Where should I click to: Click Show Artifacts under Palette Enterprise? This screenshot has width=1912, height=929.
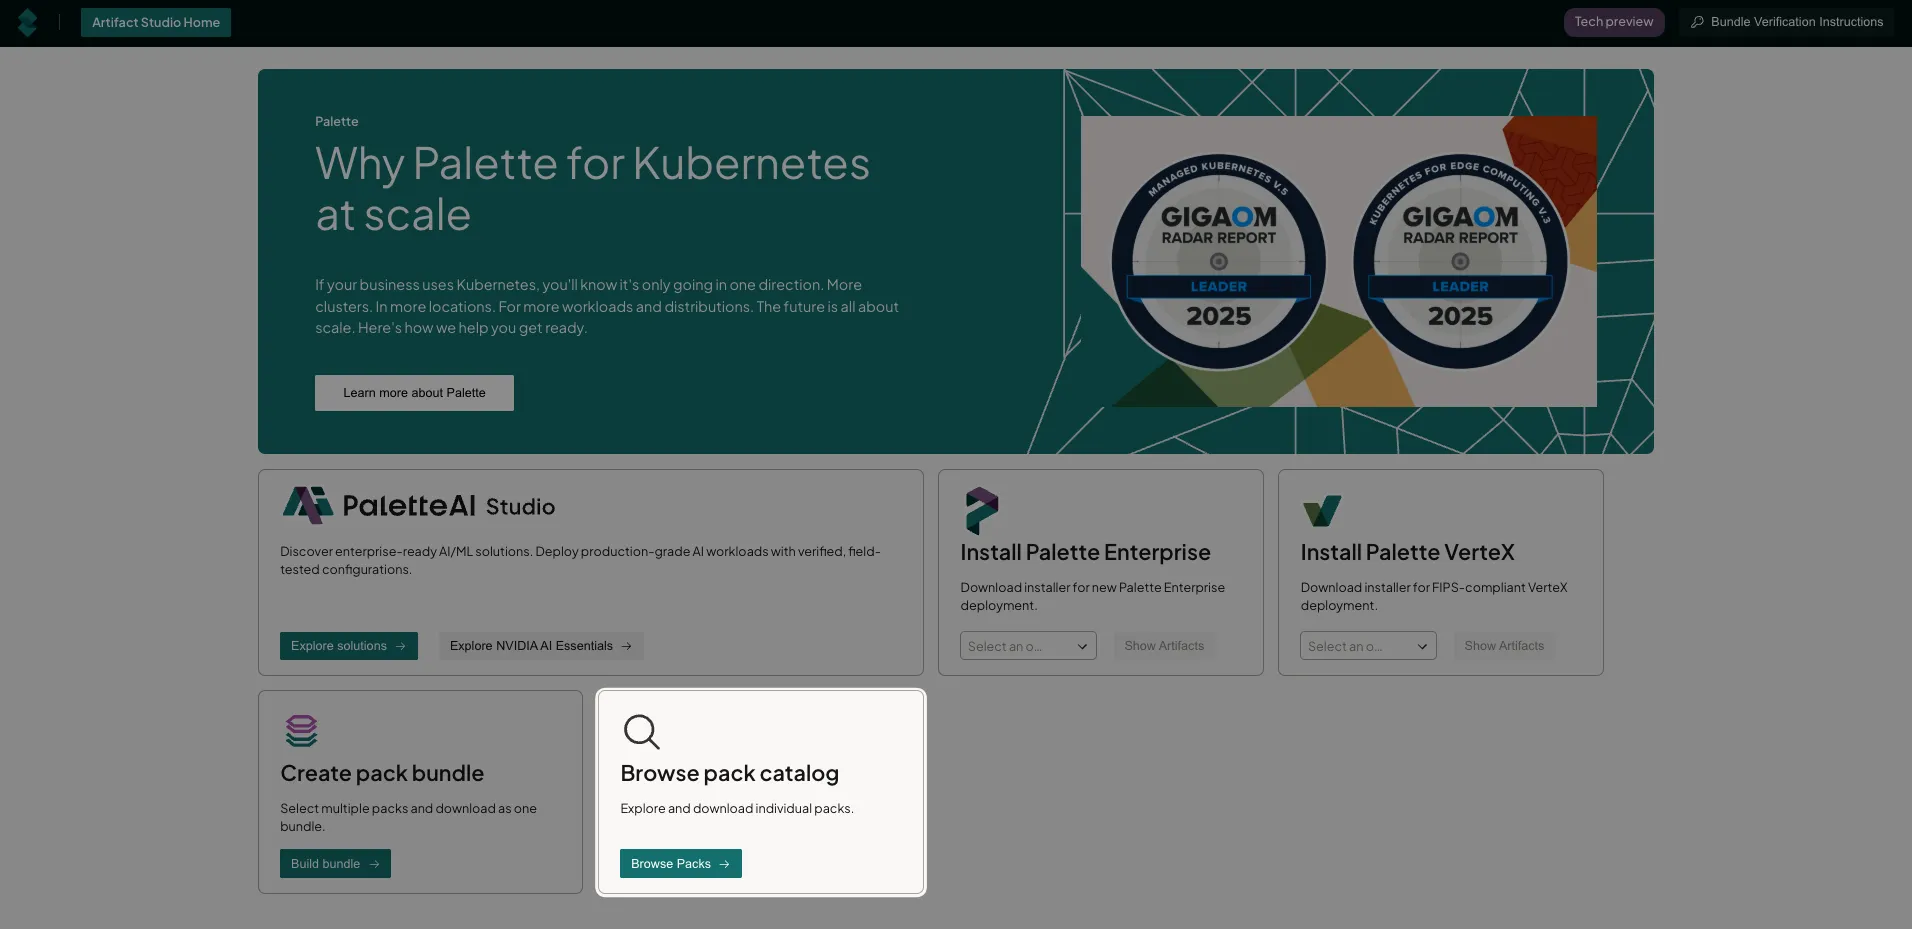(1164, 646)
